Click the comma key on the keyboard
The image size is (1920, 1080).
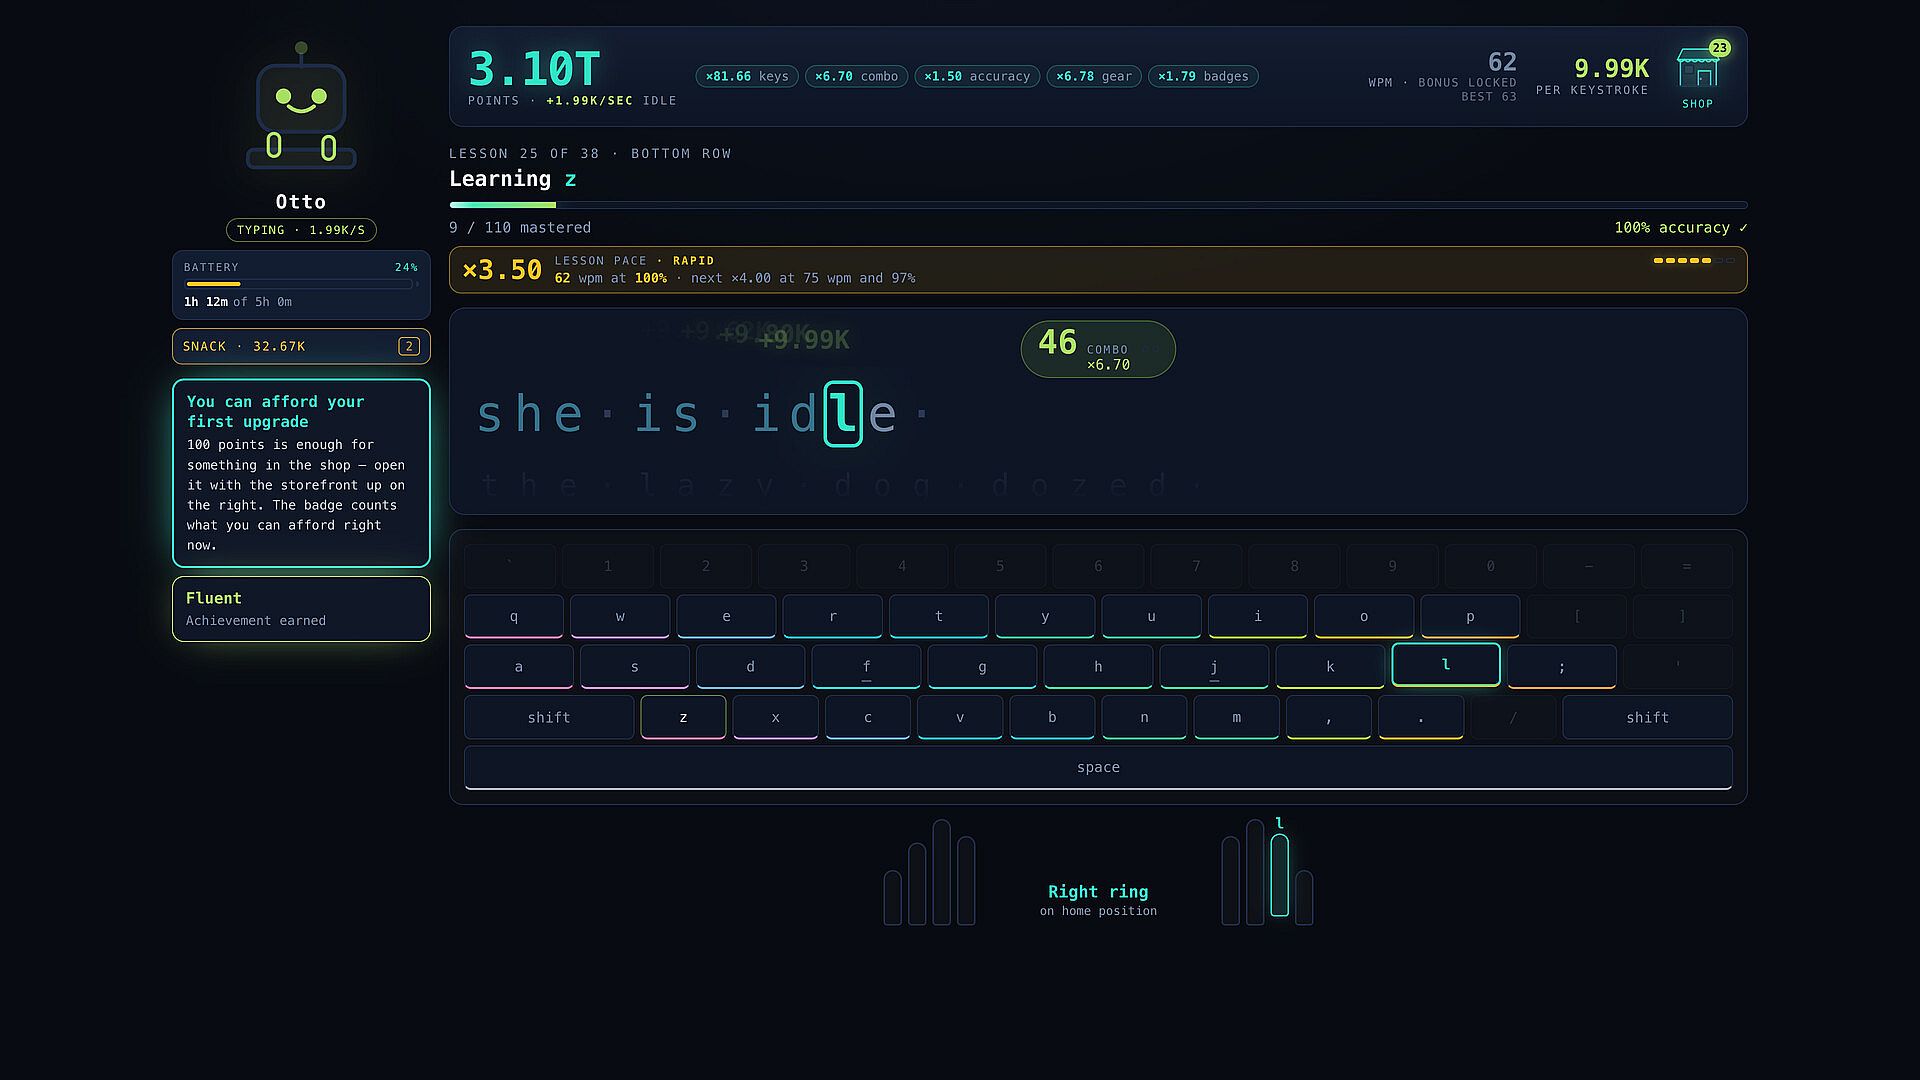coord(1329,717)
